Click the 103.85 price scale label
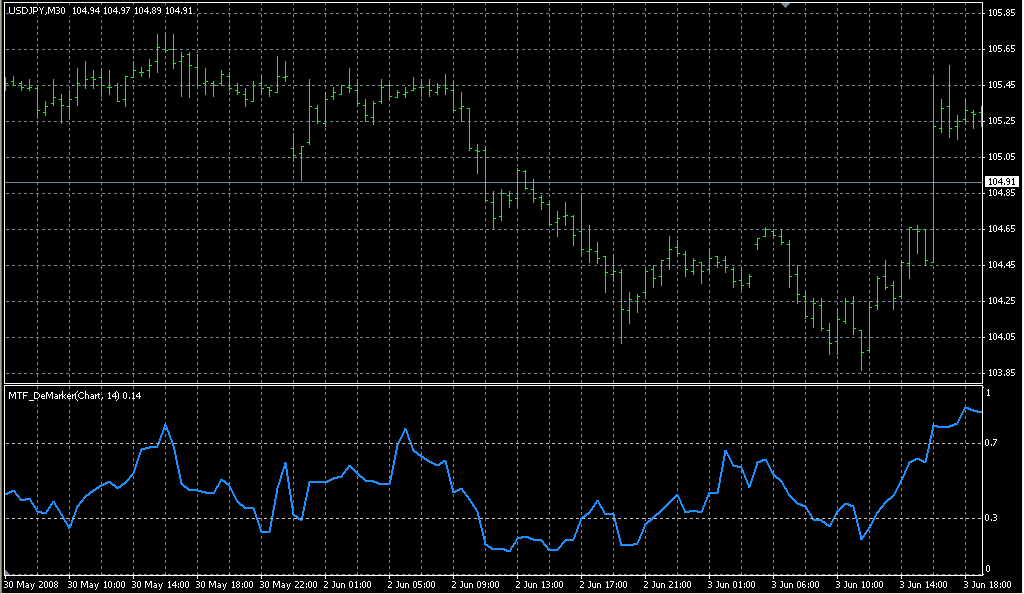The width and height of the screenshot is (1024, 594). pos(1001,373)
